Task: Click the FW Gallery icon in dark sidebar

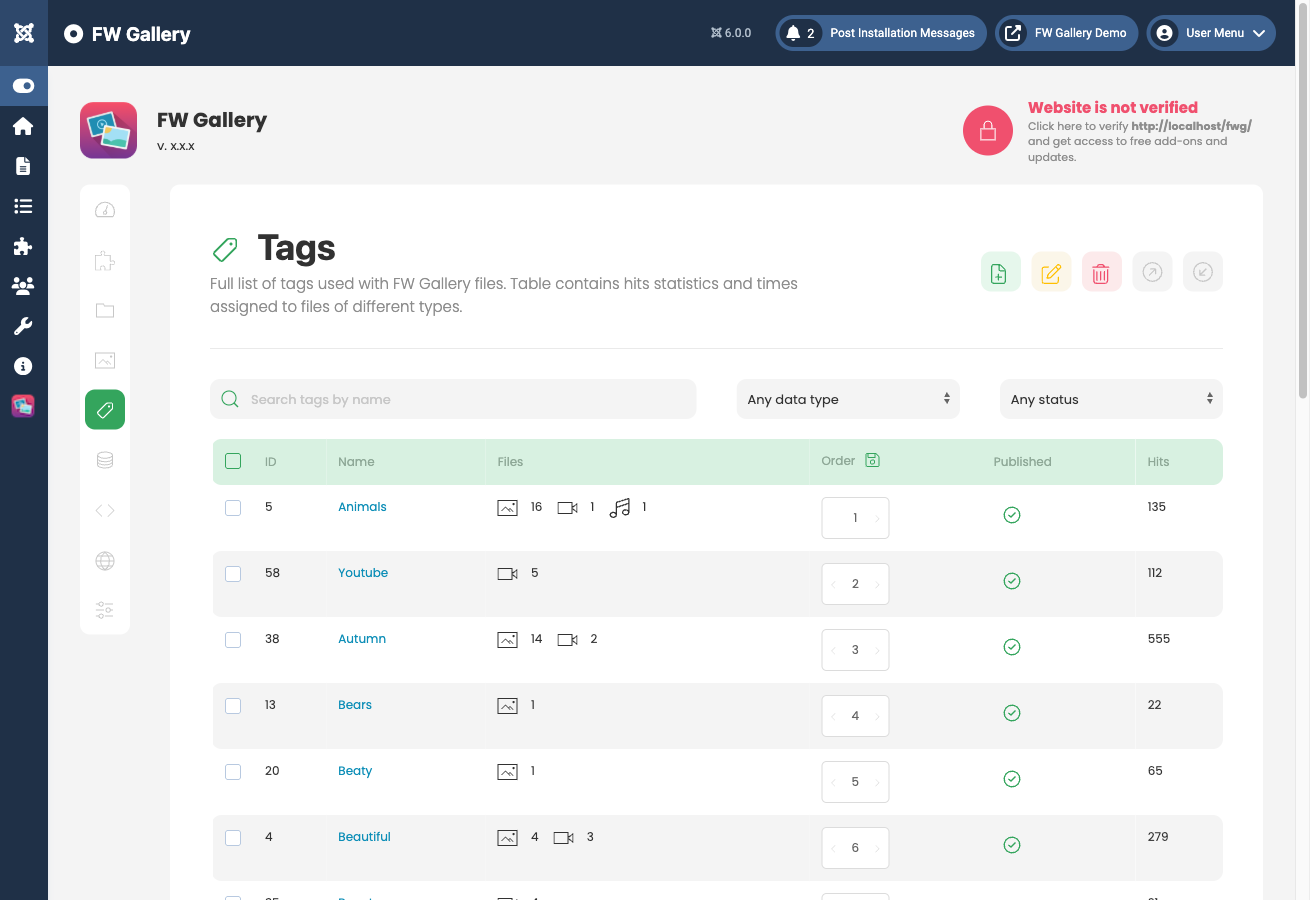Action: [x=23, y=406]
